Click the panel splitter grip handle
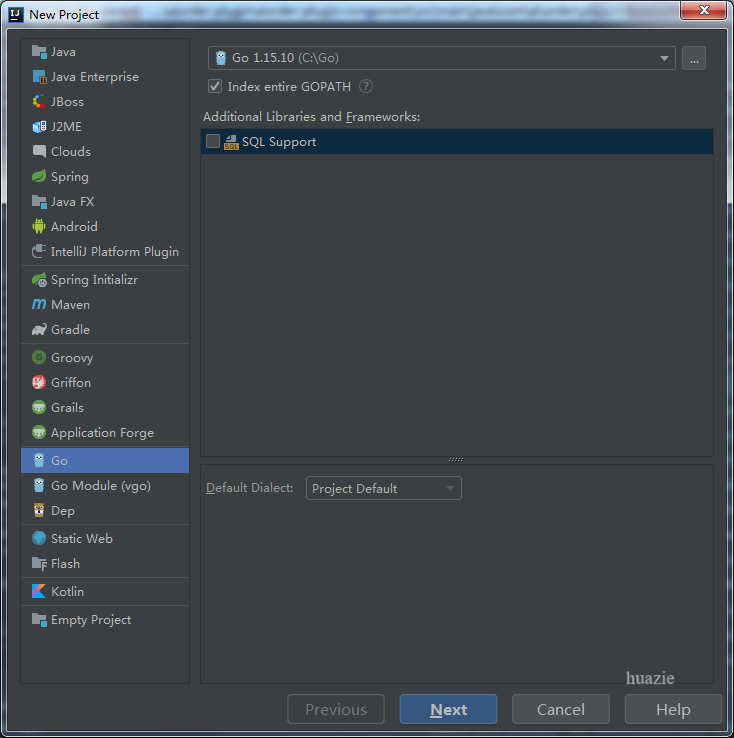 [x=456, y=459]
